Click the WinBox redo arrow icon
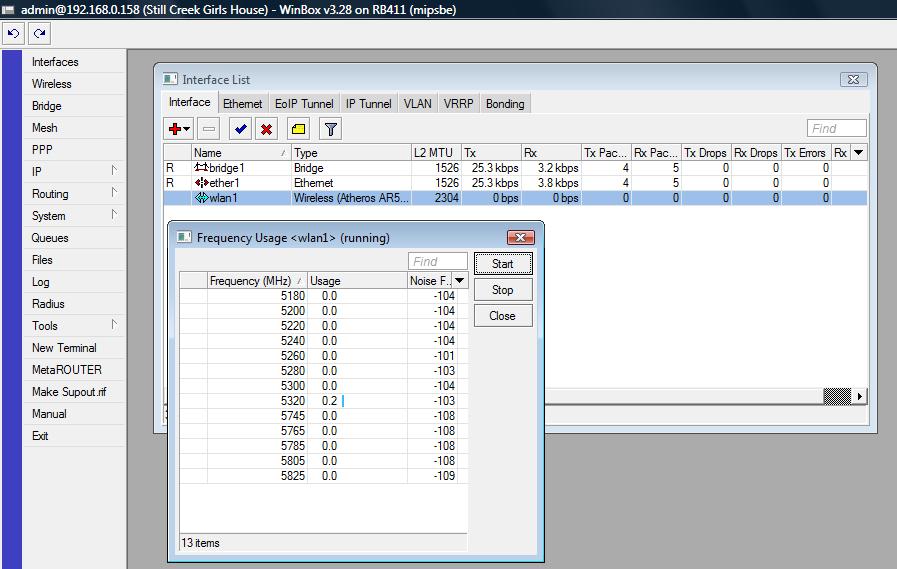 click(39, 33)
